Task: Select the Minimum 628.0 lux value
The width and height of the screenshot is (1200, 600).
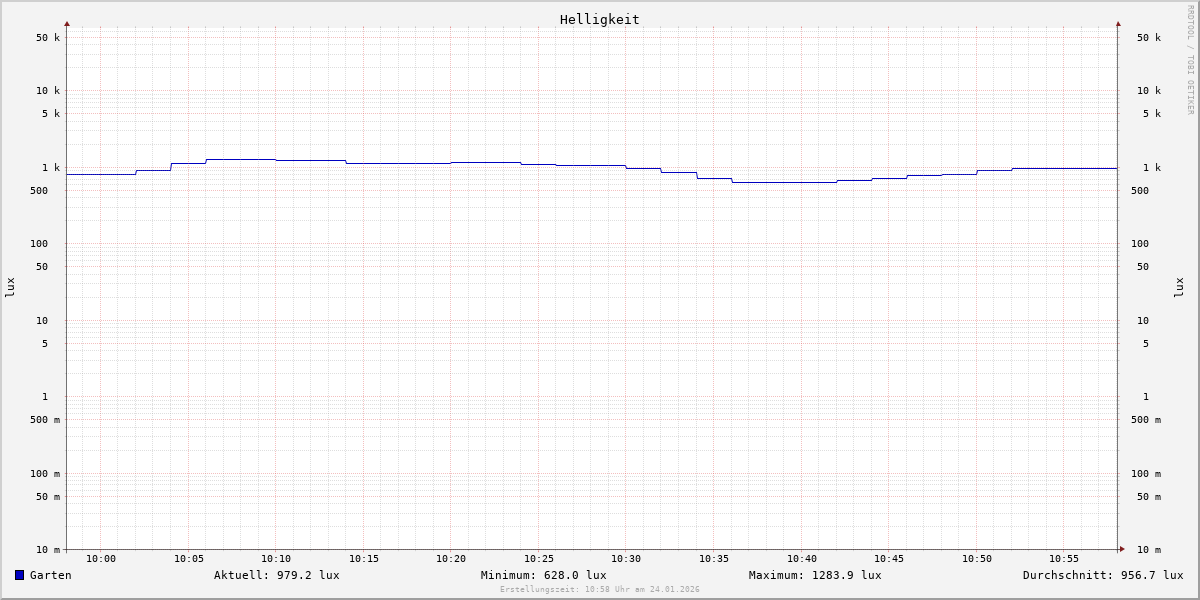Action: pyautogui.click(x=543, y=575)
